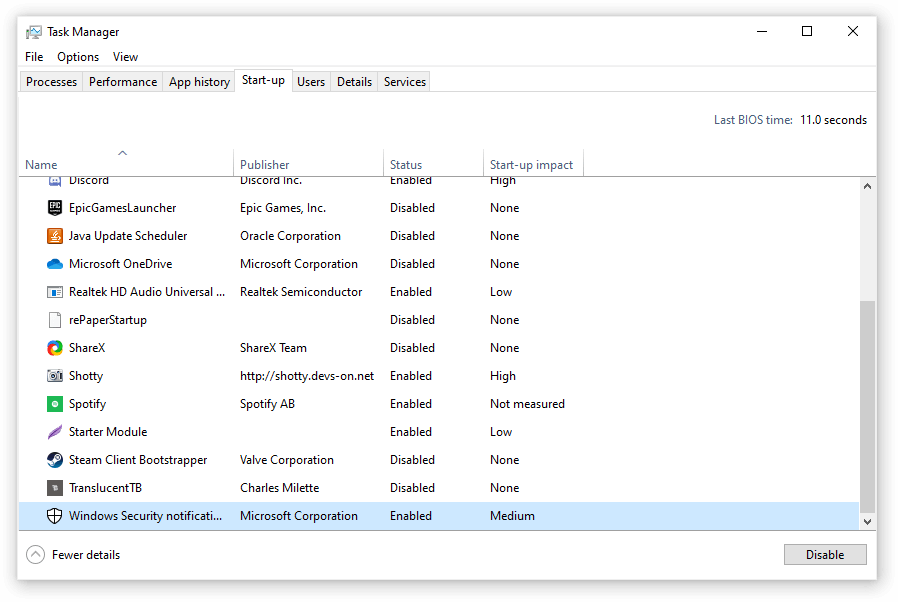Click the rePaperStartup blank file icon
898x602 pixels.
pos(54,320)
